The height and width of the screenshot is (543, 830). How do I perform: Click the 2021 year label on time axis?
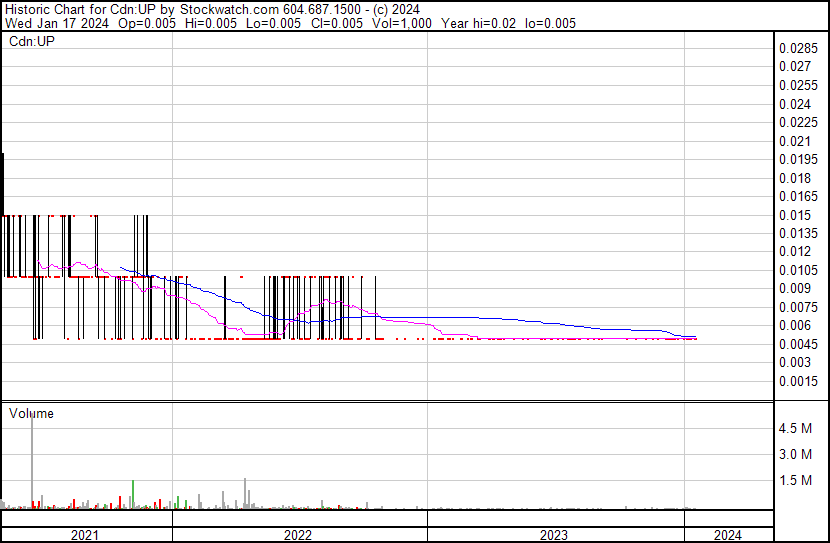85,535
